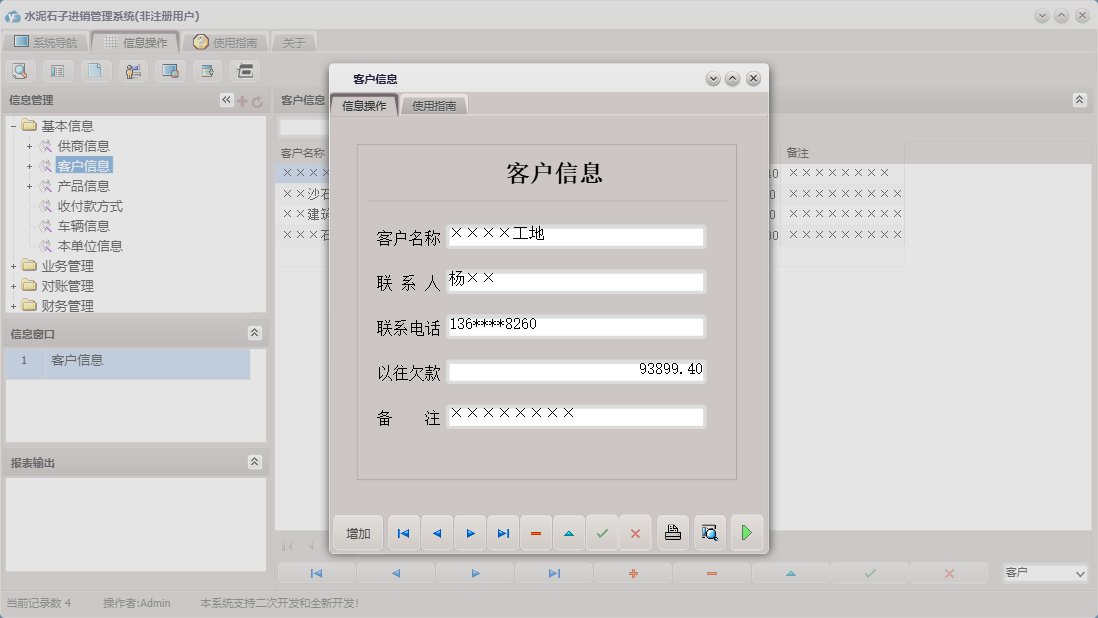1098x618 pixels.
Task: Open print preview in the customer dialog
Action: click(x=709, y=533)
